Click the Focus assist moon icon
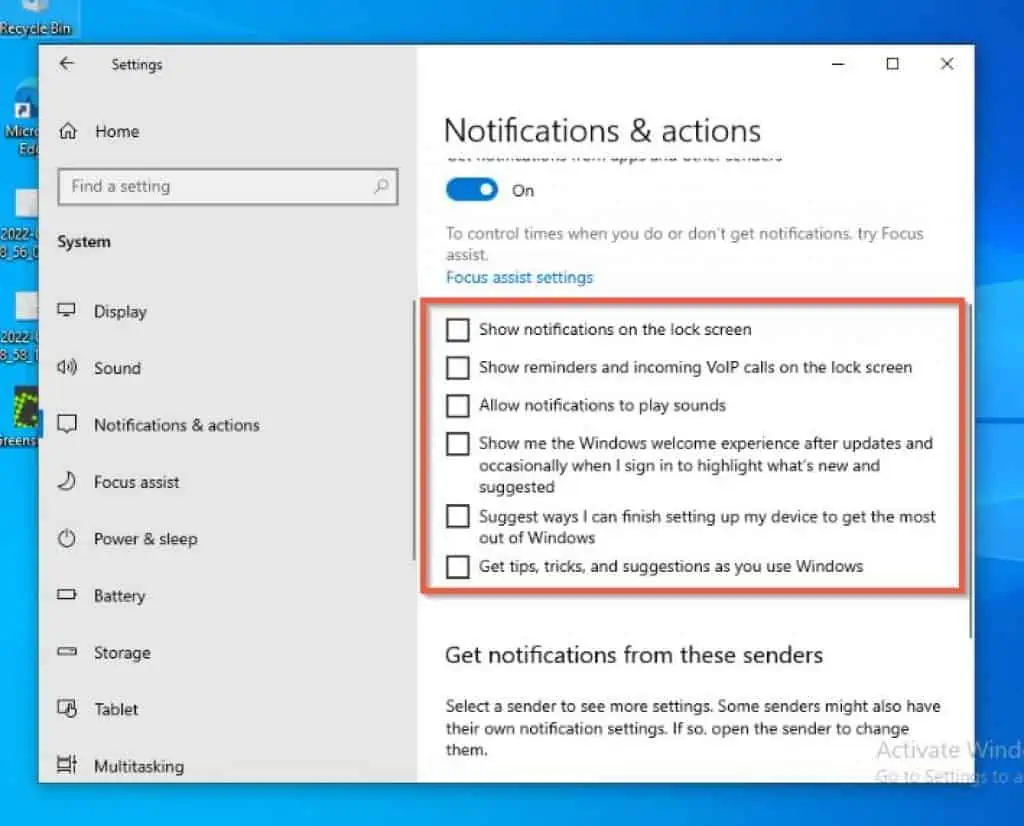 [67, 482]
